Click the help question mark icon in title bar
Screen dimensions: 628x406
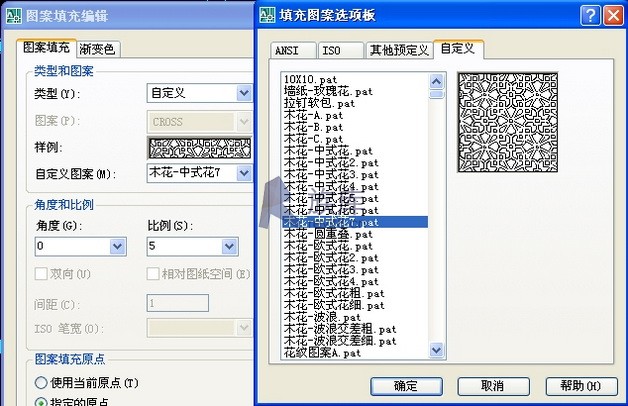click(x=590, y=16)
